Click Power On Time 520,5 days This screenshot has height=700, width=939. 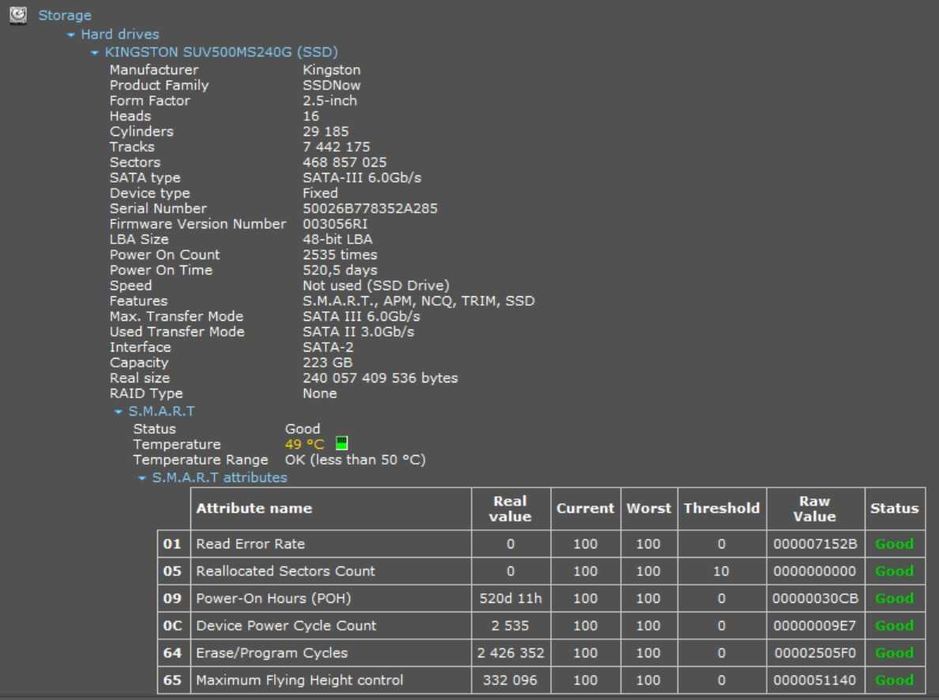[340, 270]
